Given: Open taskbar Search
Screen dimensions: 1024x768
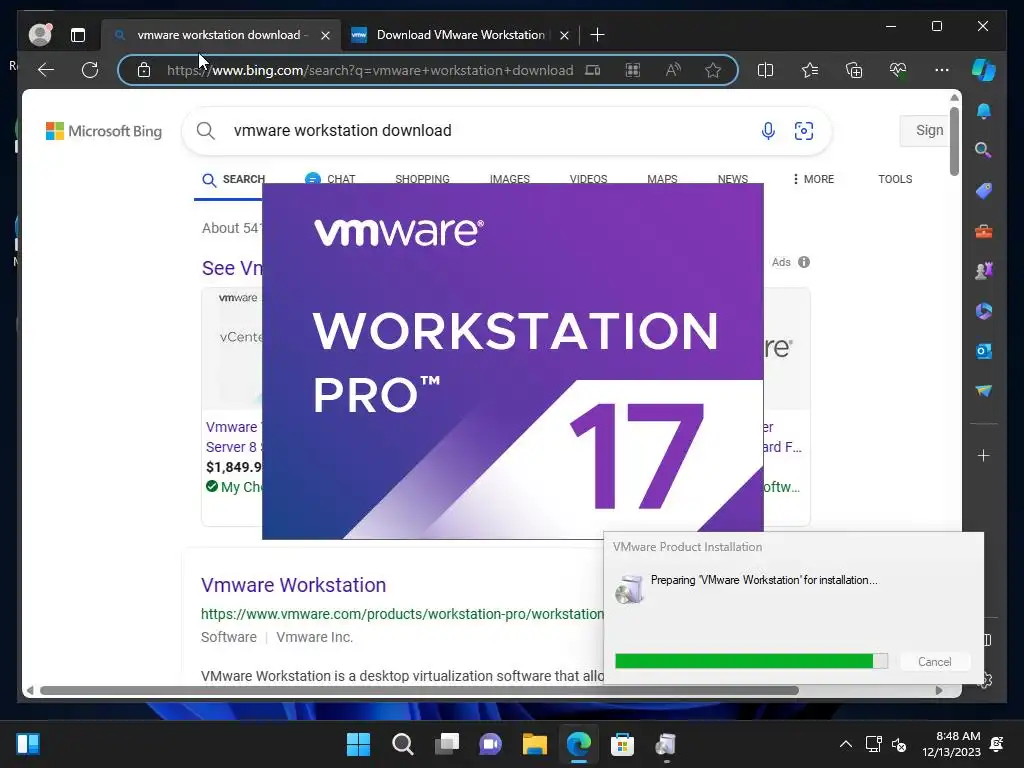Looking at the screenshot, I should pyautogui.click(x=402, y=744).
